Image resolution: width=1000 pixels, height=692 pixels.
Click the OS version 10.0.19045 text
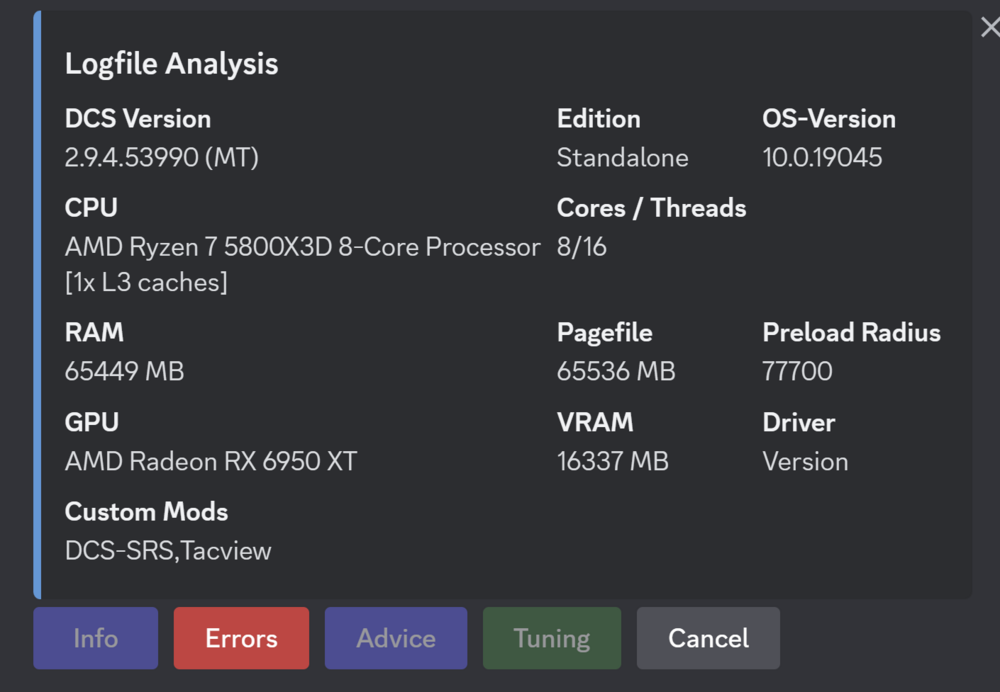(821, 157)
